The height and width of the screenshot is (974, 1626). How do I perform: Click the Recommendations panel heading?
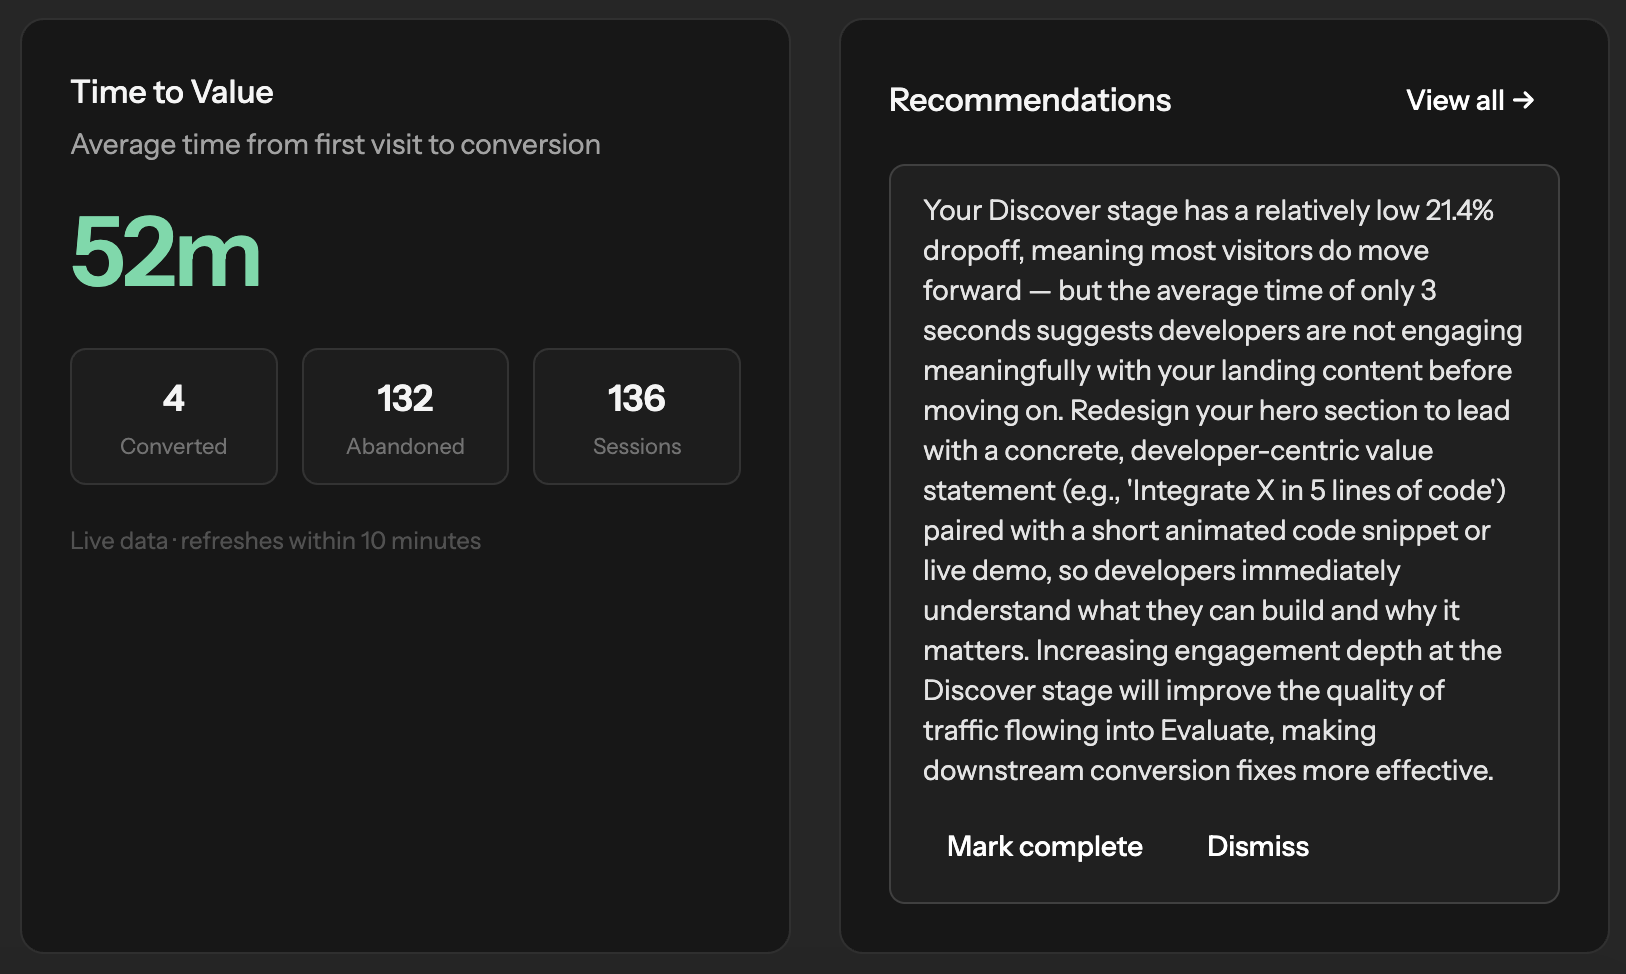[x=1029, y=100]
